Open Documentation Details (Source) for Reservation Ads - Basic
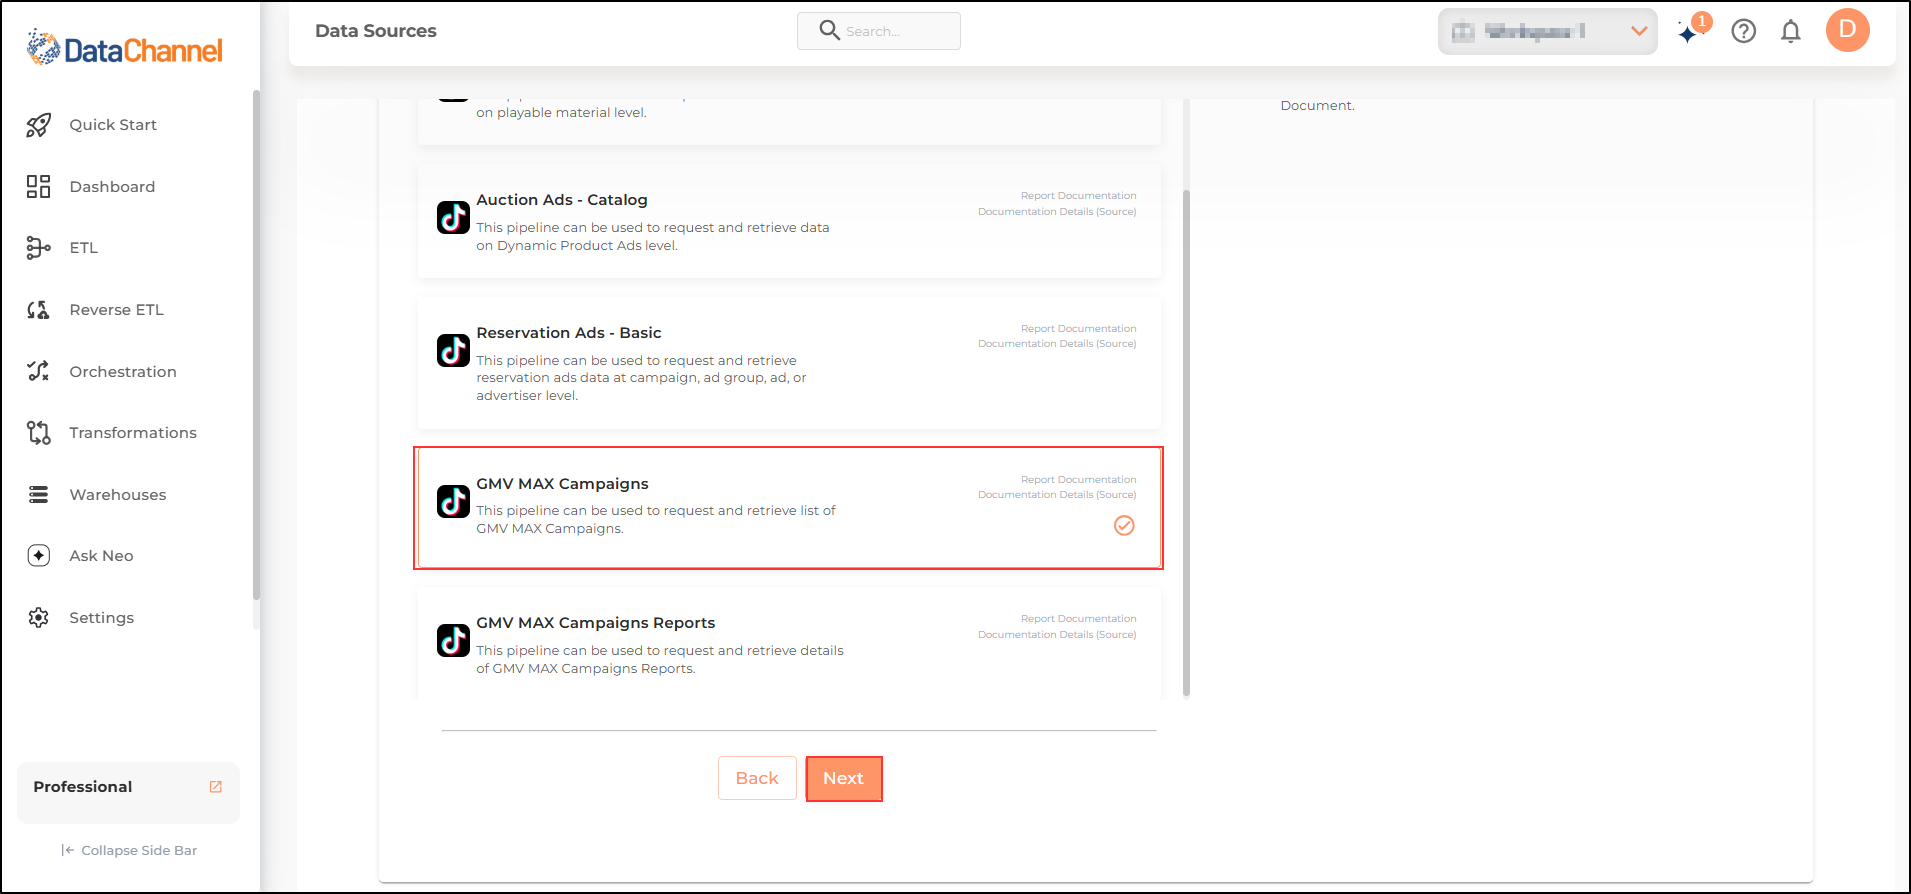The image size is (1911, 894). [x=1057, y=344]
